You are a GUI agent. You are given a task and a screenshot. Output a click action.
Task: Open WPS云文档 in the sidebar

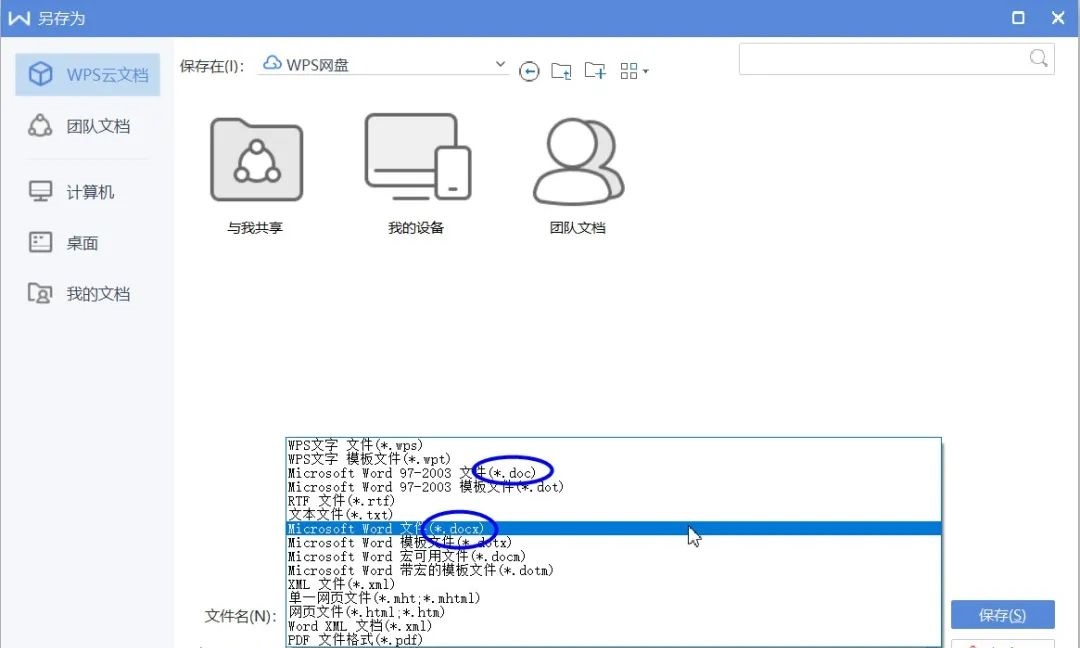click(87, 74)
